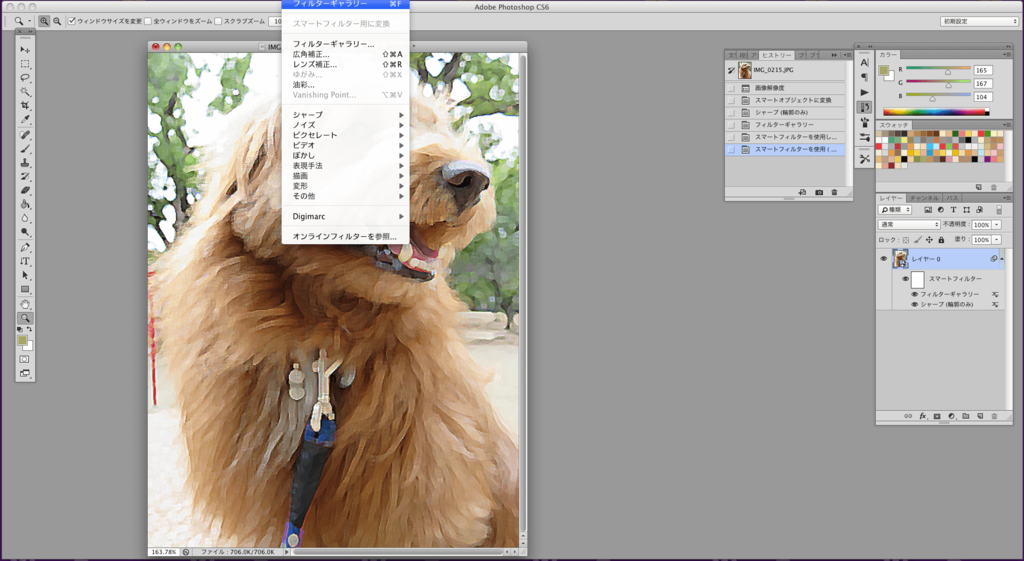Screen dimensions: 1024x561
Task: Open 塗り fill slider arrow
Action: click(997, 240)
